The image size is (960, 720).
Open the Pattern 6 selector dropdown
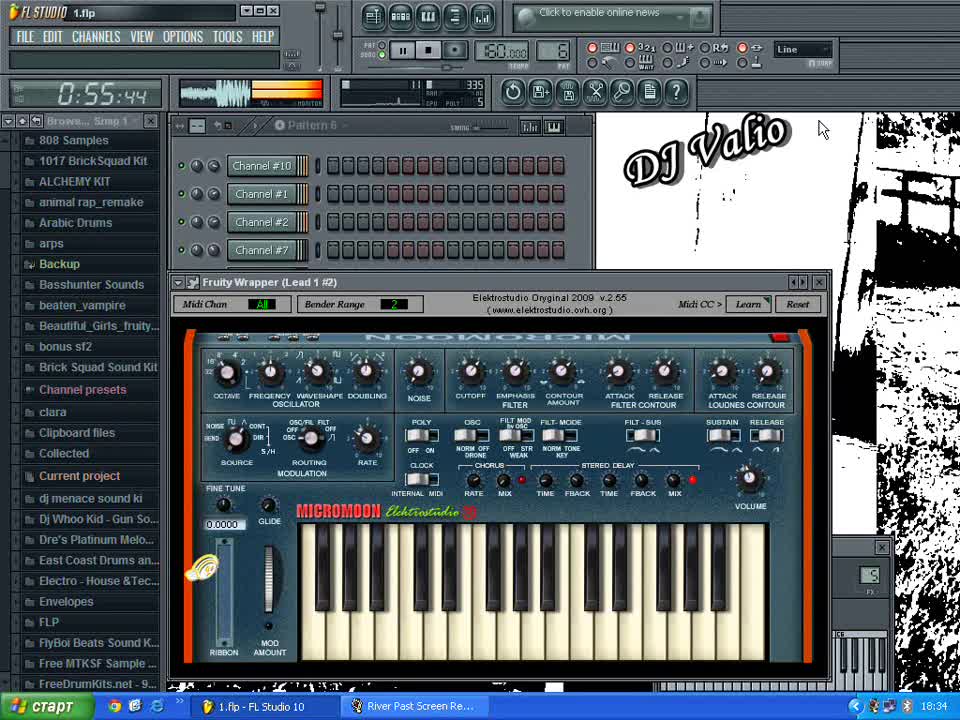tap(312, 126)
